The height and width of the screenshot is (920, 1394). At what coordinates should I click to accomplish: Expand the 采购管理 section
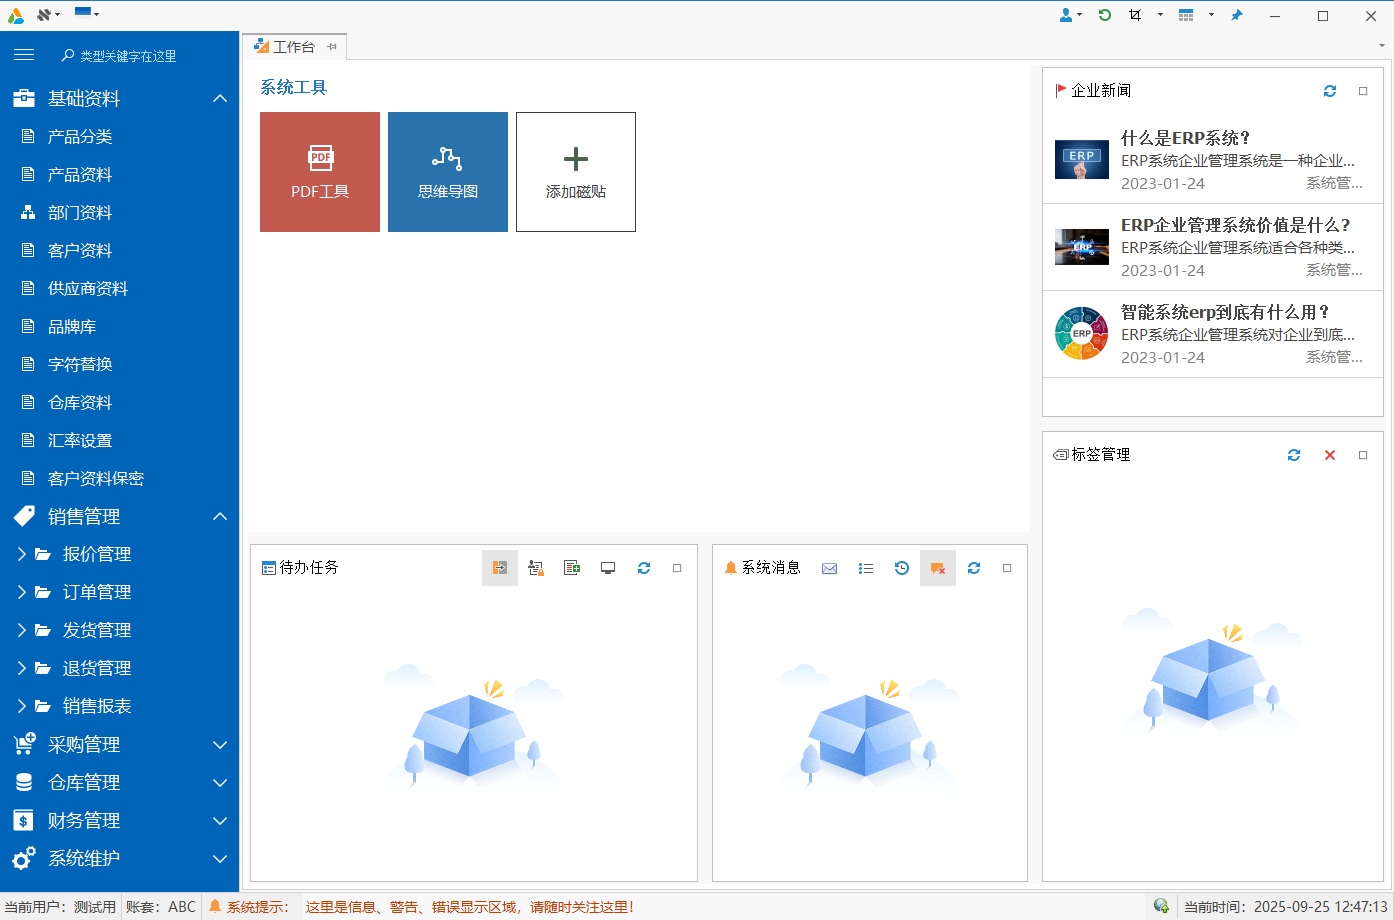tap(219, 744)
